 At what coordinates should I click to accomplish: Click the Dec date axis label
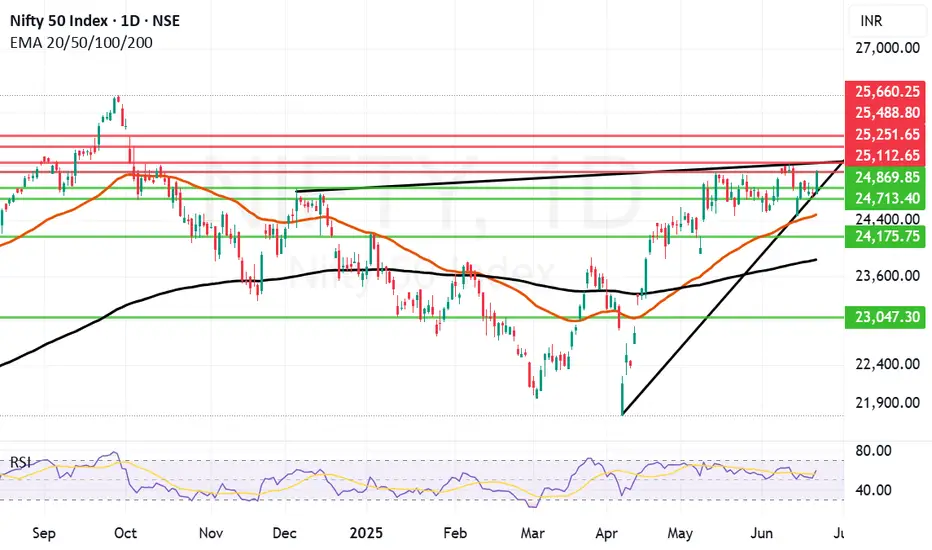pyautogui.click(x=284, y=533)
